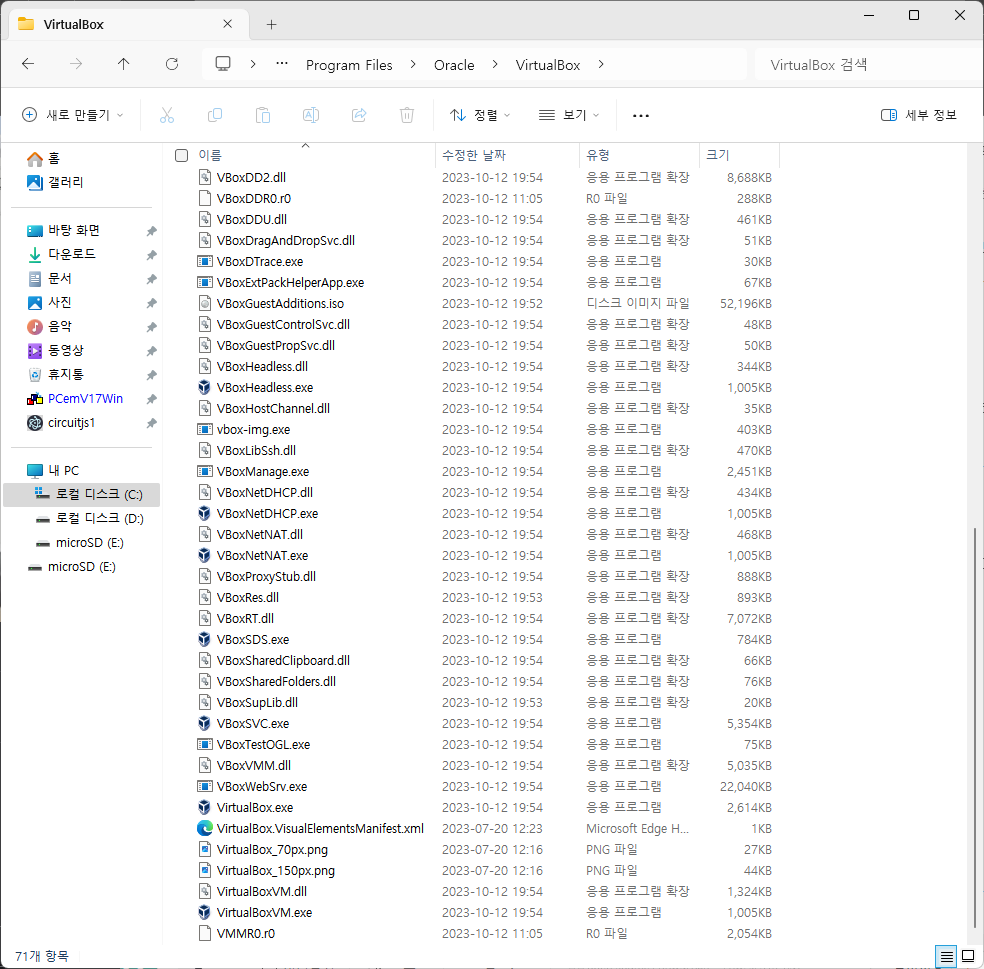Unpin Downloads using its pin icon

(151, 255)
